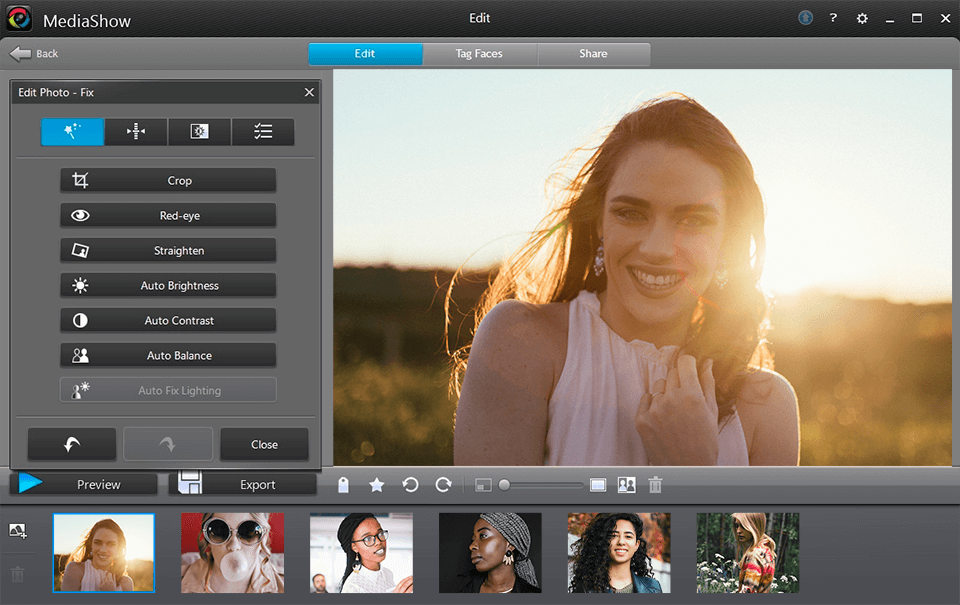The height and width of the screenshot is (605, 960).
Task: Select the magic wand Fix tab
Action: 72,132
